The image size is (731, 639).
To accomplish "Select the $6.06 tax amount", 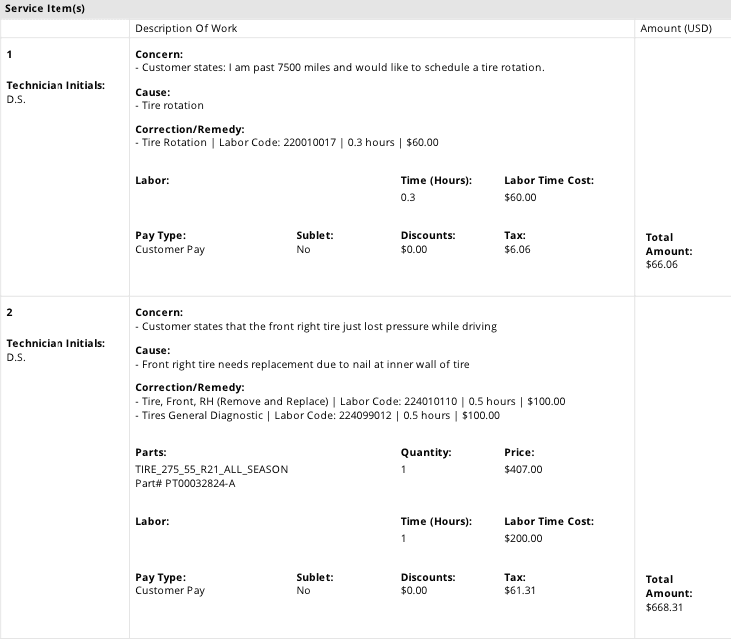I will tap(517, 249).
